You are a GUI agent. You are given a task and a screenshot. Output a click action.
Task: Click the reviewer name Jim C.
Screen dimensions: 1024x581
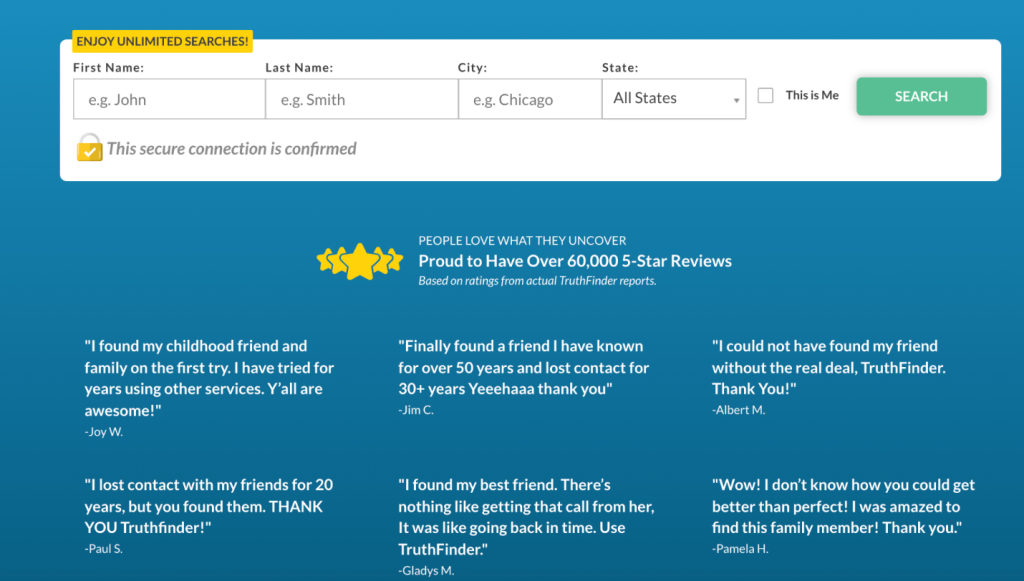[x=416, y=410]
